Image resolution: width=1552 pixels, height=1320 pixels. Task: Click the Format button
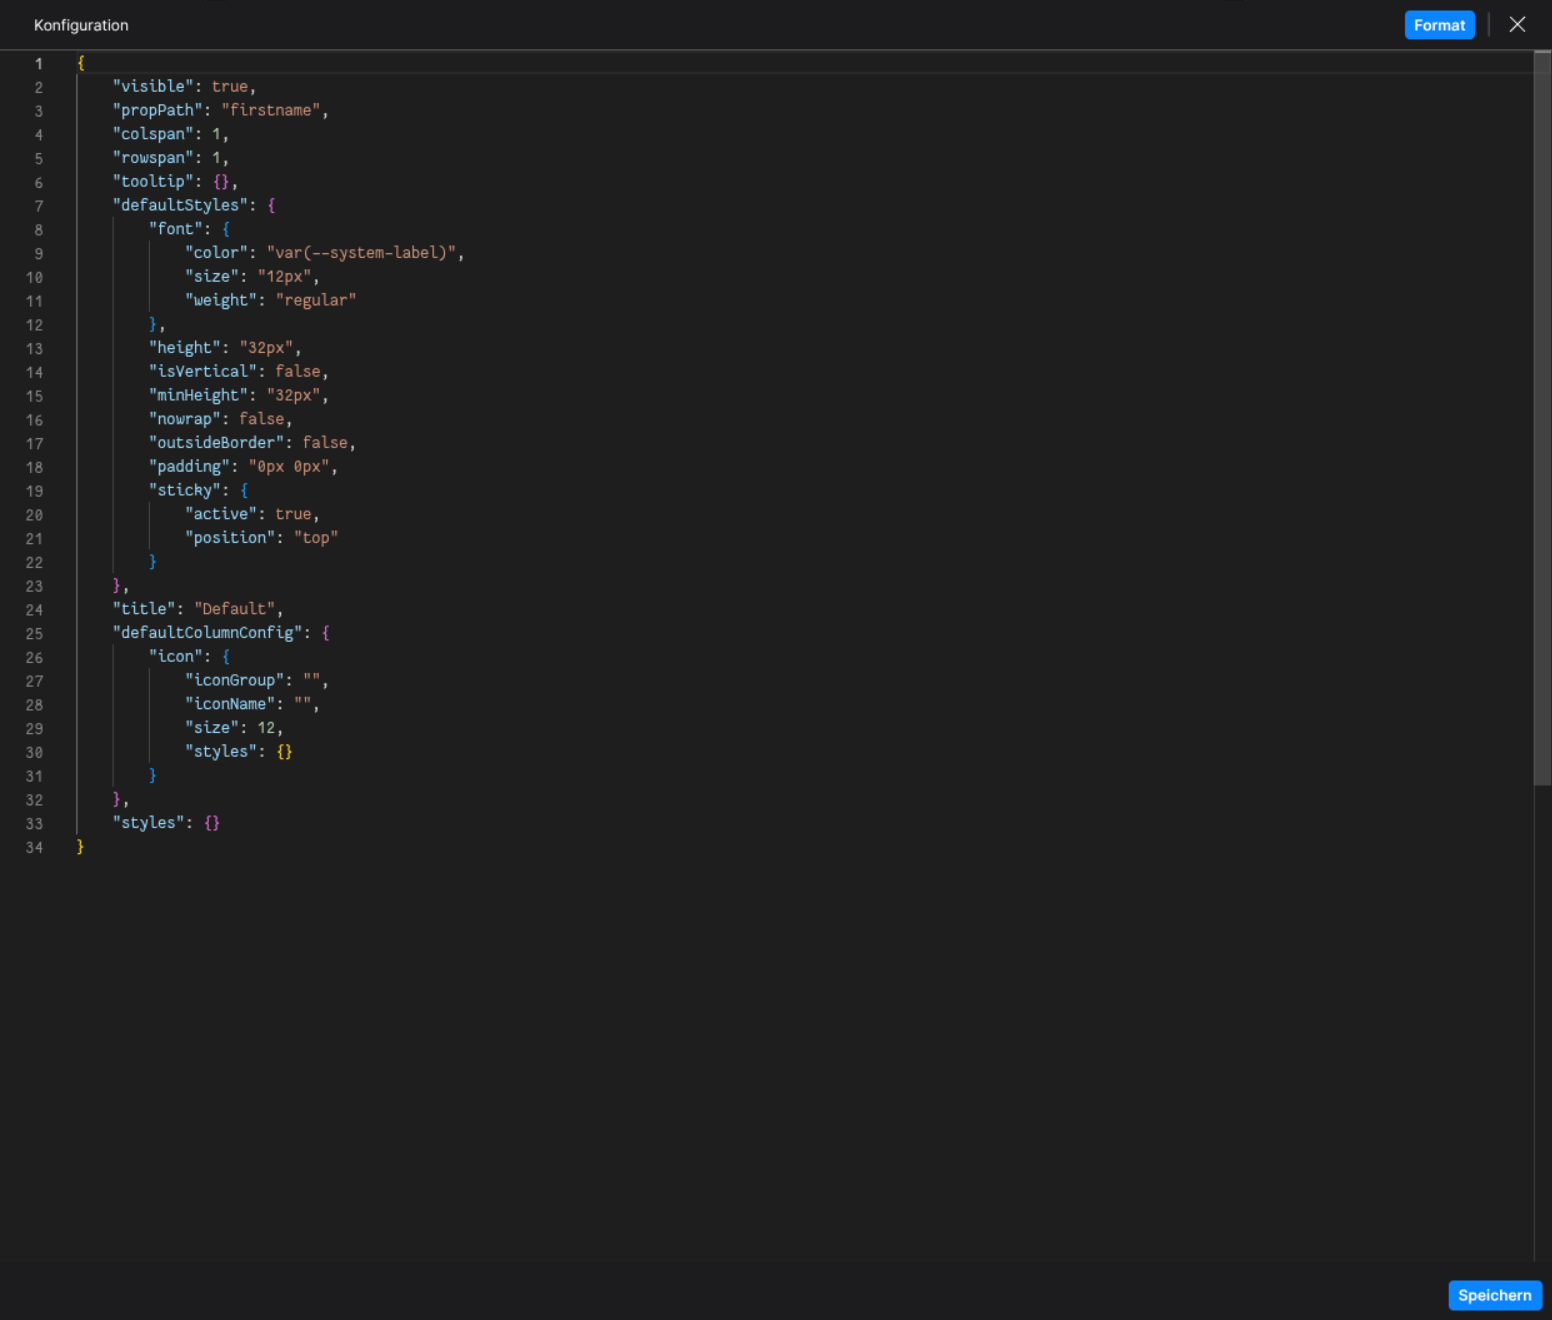pos(1439,24)
